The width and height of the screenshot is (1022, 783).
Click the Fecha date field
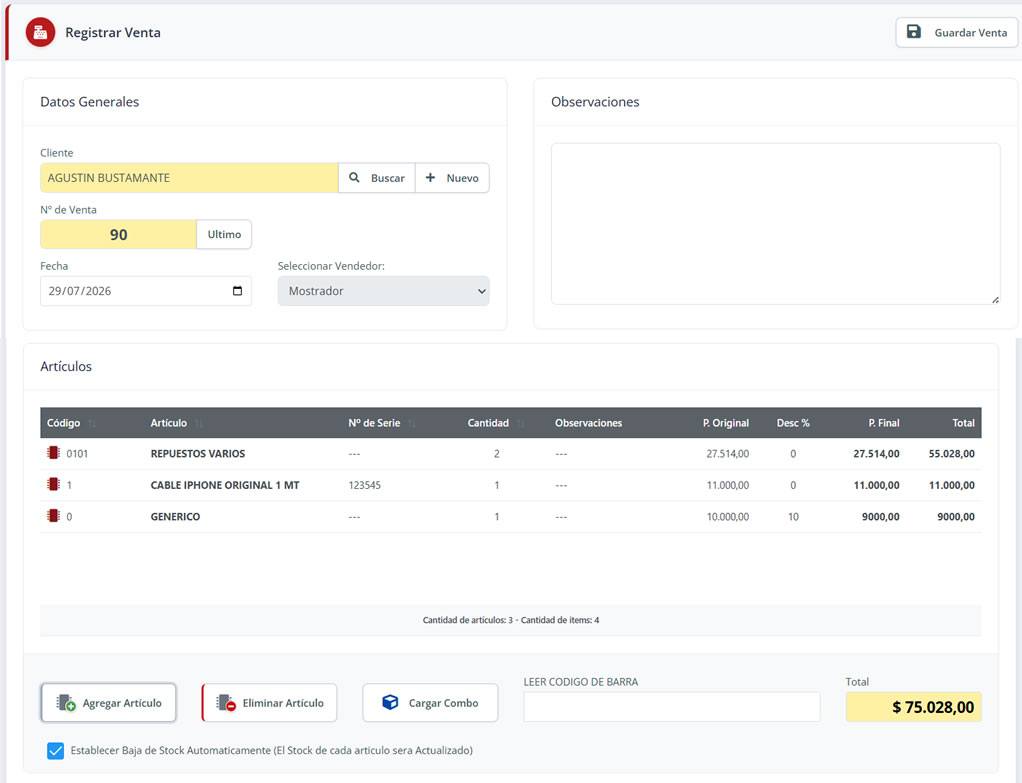[x=145, y=291]
